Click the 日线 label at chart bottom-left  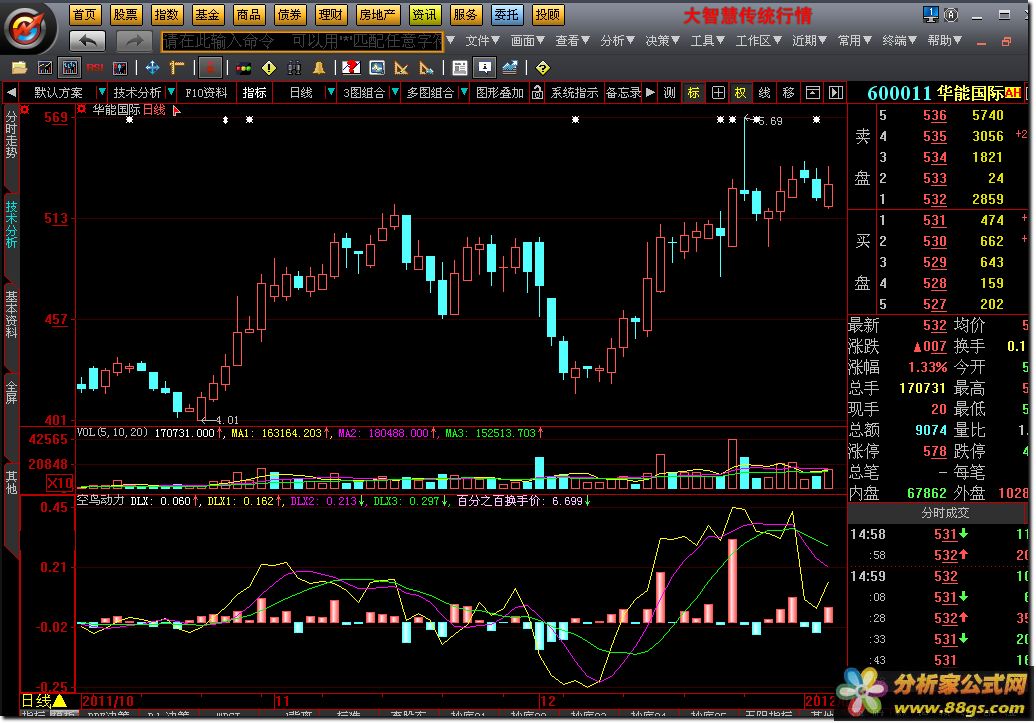tap(36, 701)
